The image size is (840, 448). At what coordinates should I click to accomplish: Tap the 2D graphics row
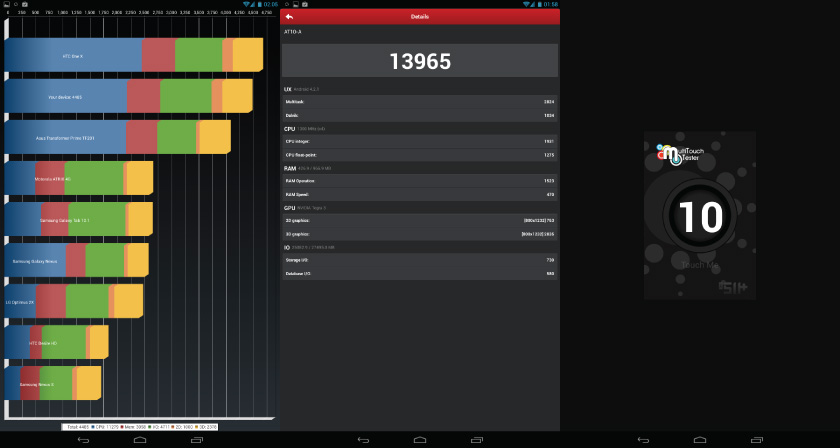tap(420, 220)
